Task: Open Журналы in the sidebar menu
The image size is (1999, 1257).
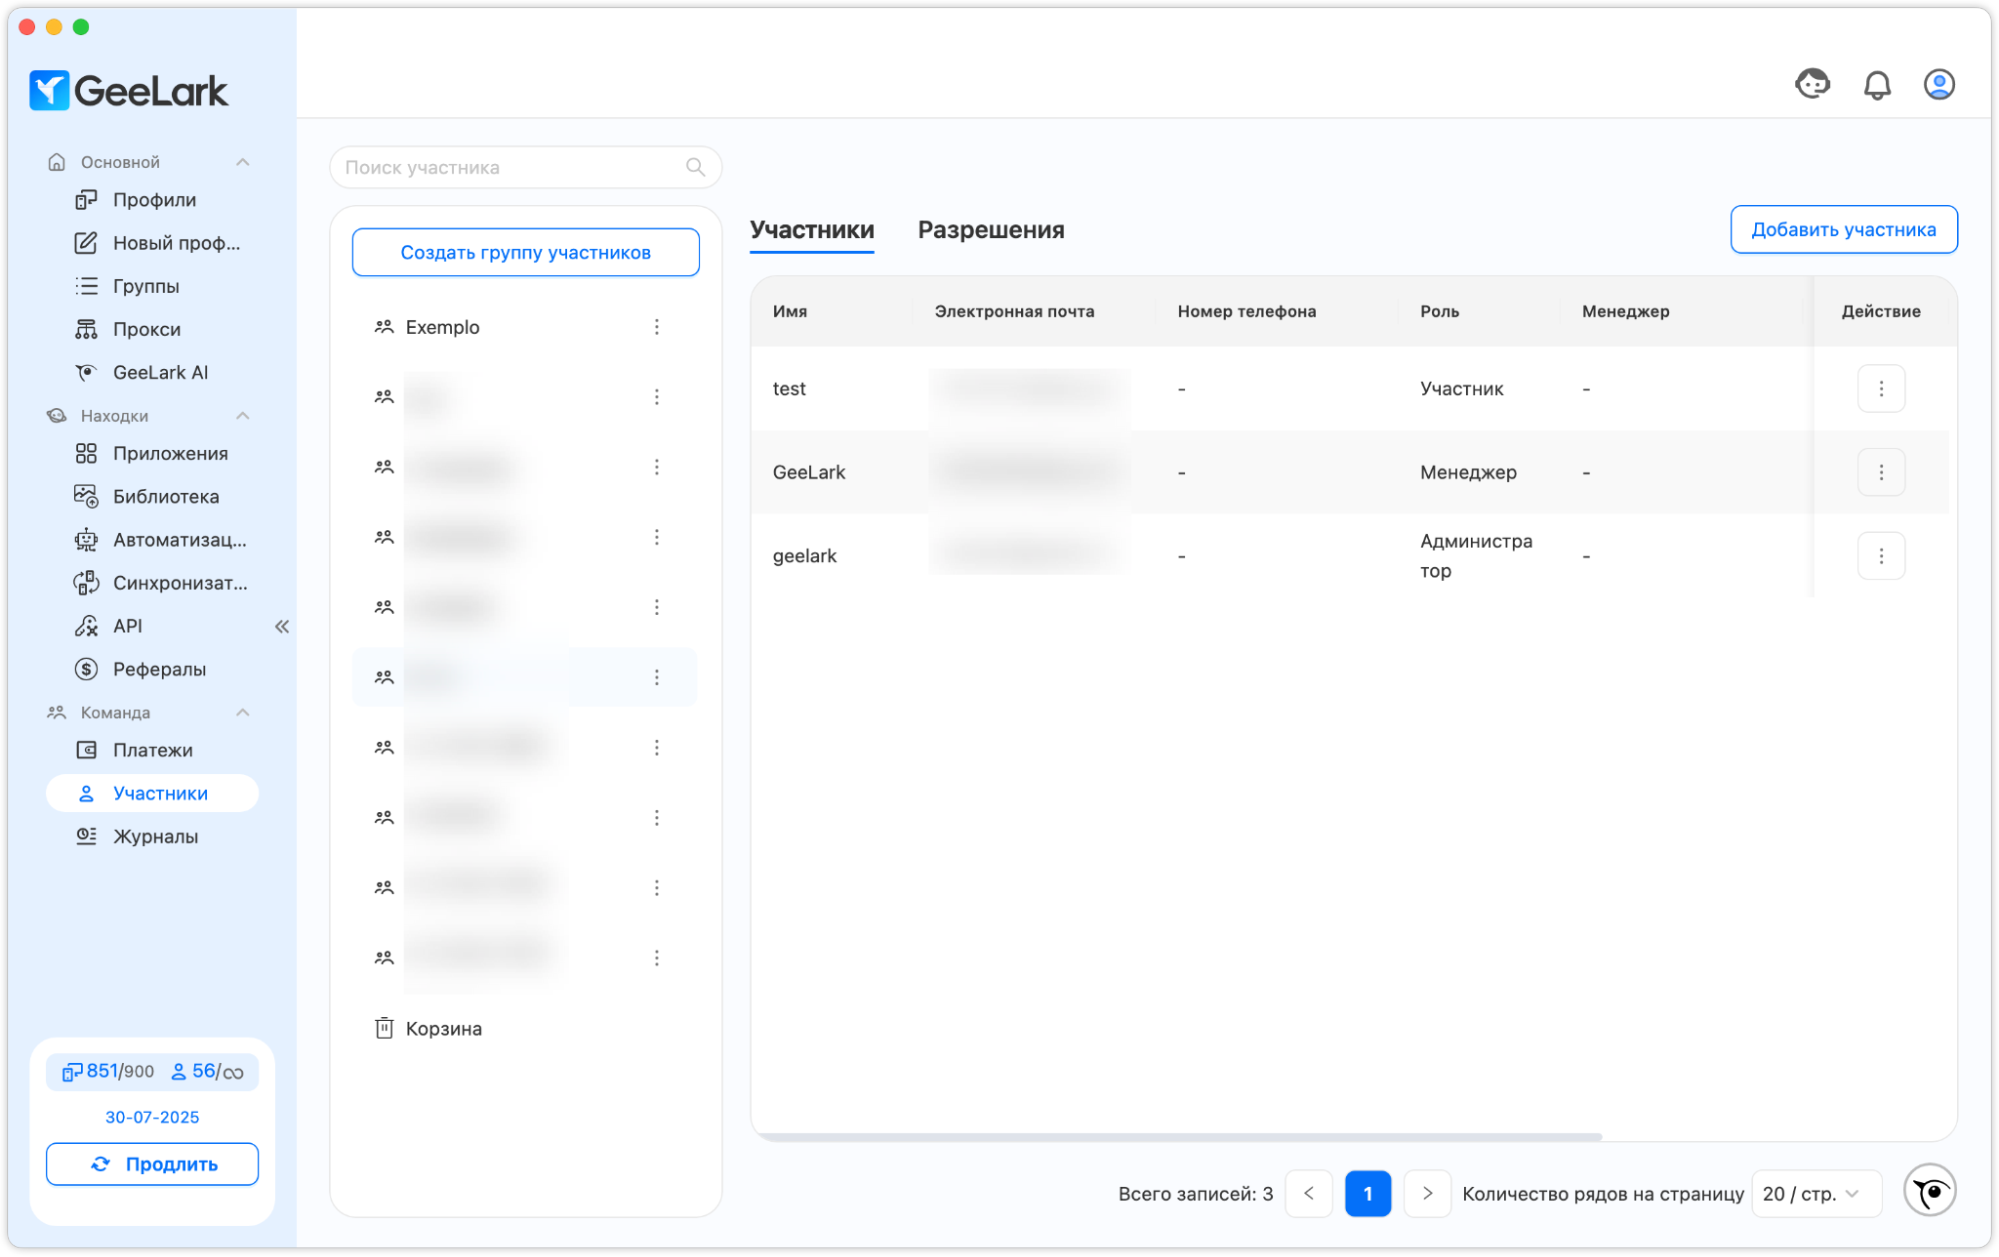Action: [x=155, y=836]
